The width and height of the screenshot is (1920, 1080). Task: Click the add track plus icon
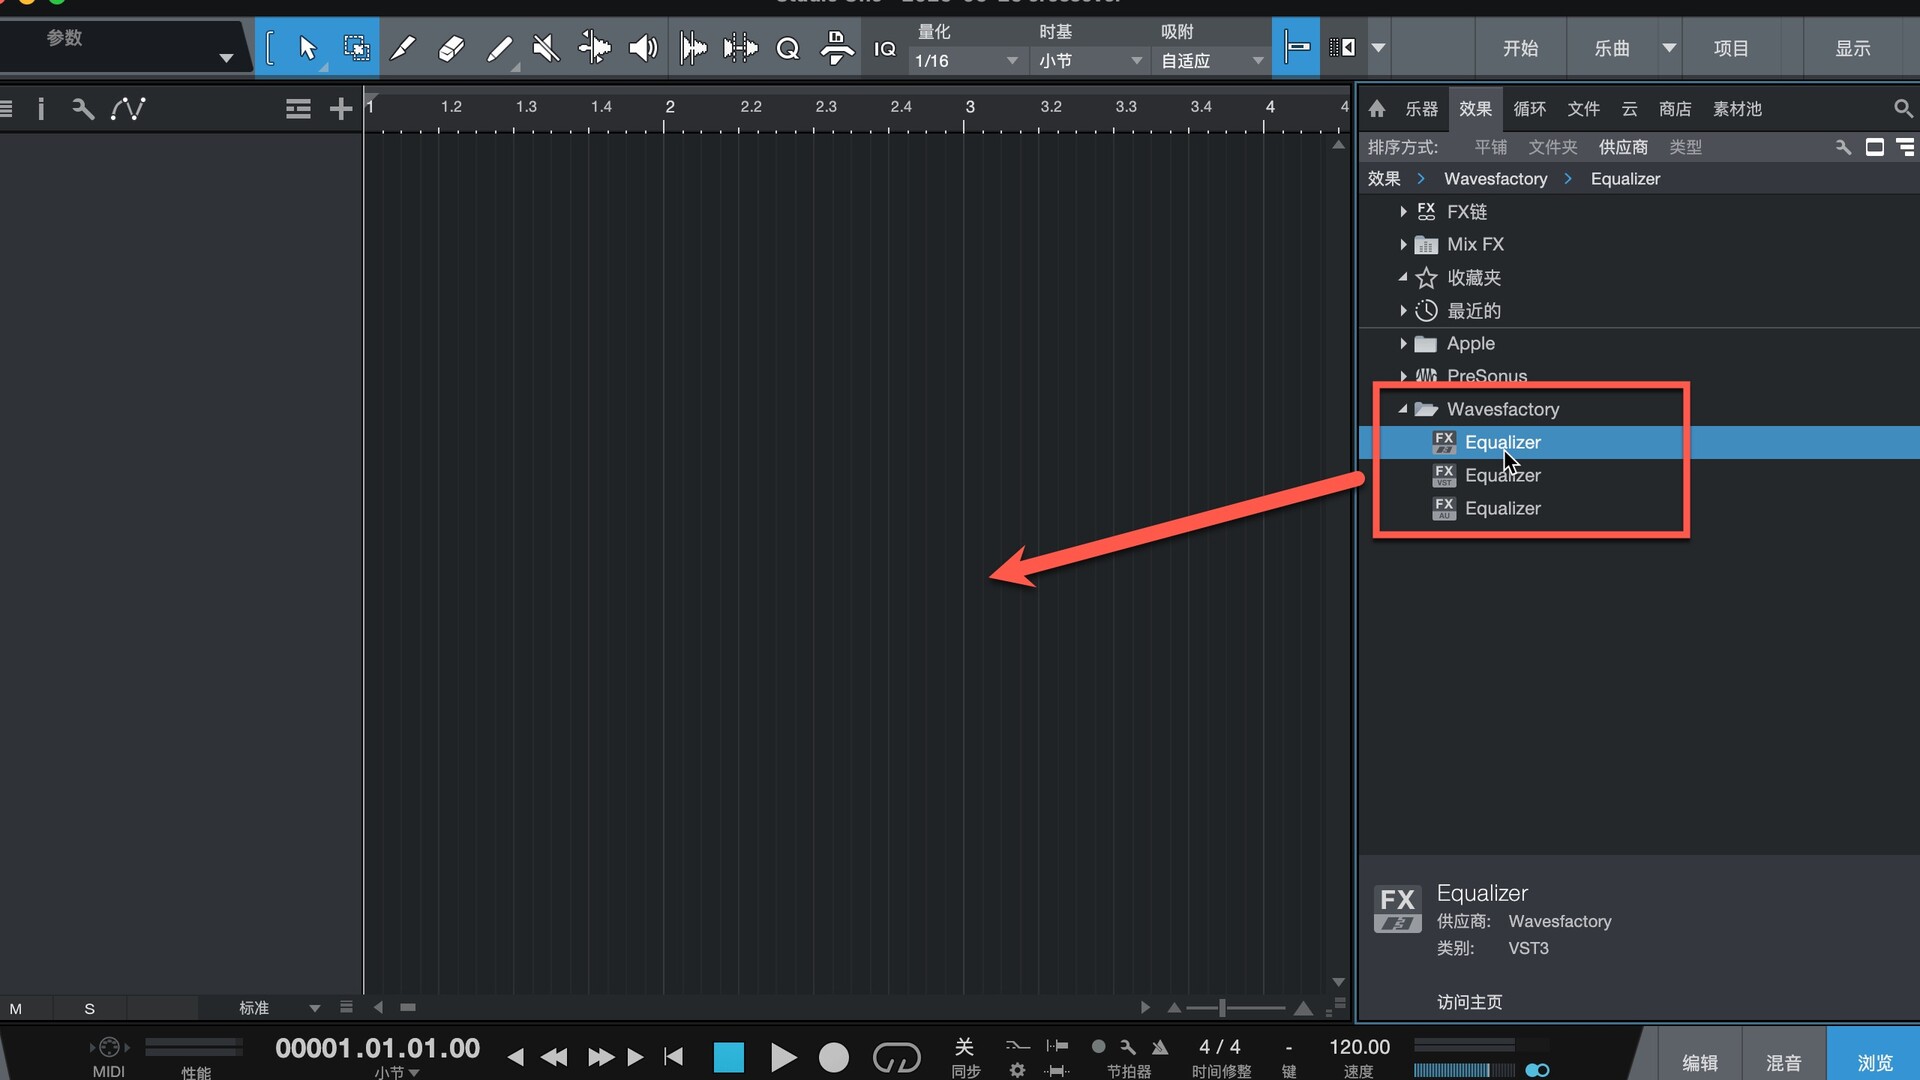[x=341, y=108]
